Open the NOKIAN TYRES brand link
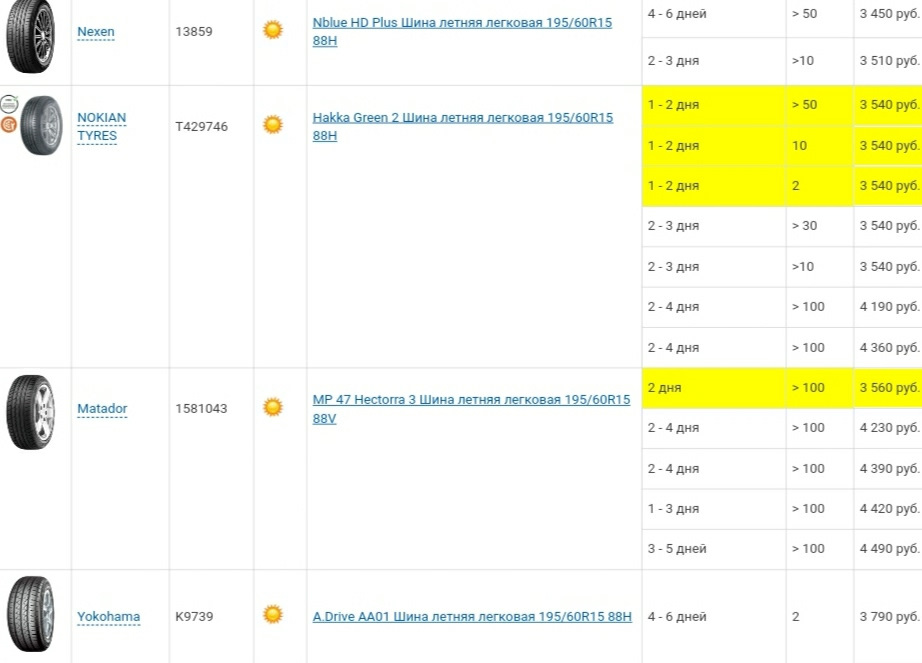The width and height of the screenshot is (922, 663). 101,127
